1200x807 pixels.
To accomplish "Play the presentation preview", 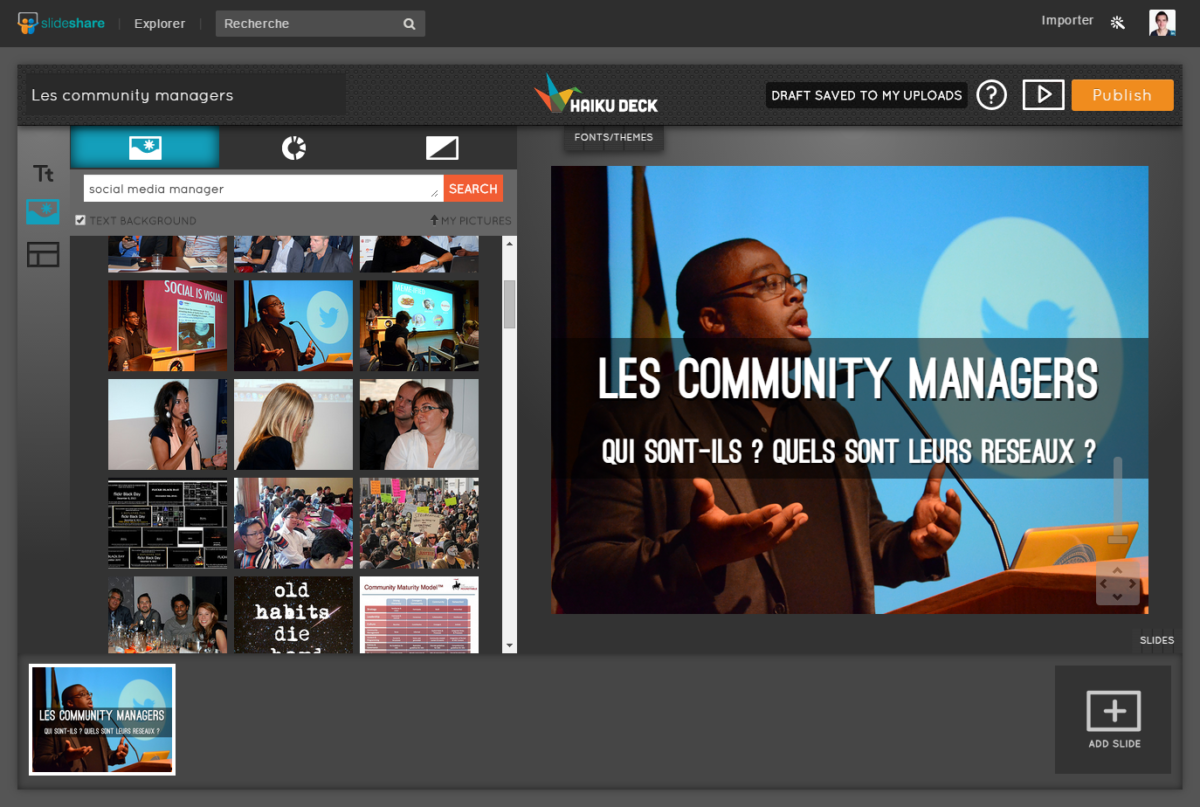I will coord(1043,95).
